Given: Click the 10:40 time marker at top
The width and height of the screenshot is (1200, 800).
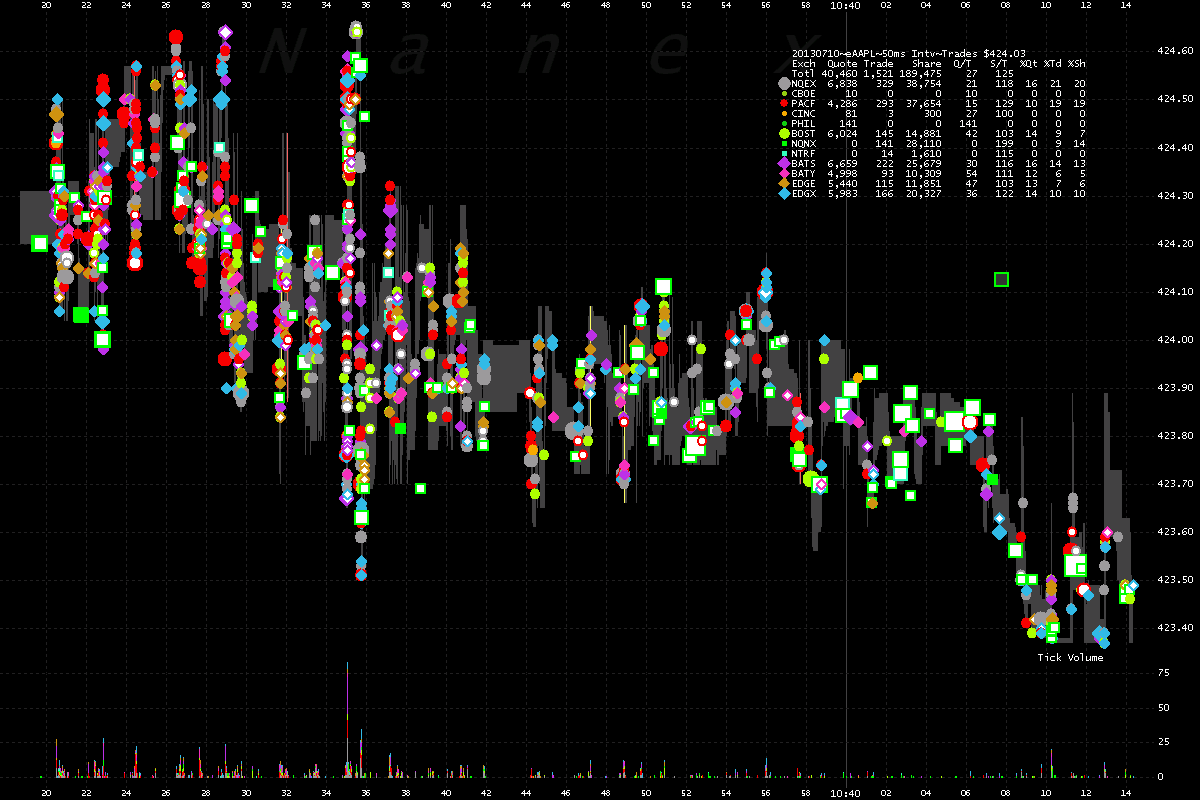Looking at the screenshot, I should click(846, 5).
